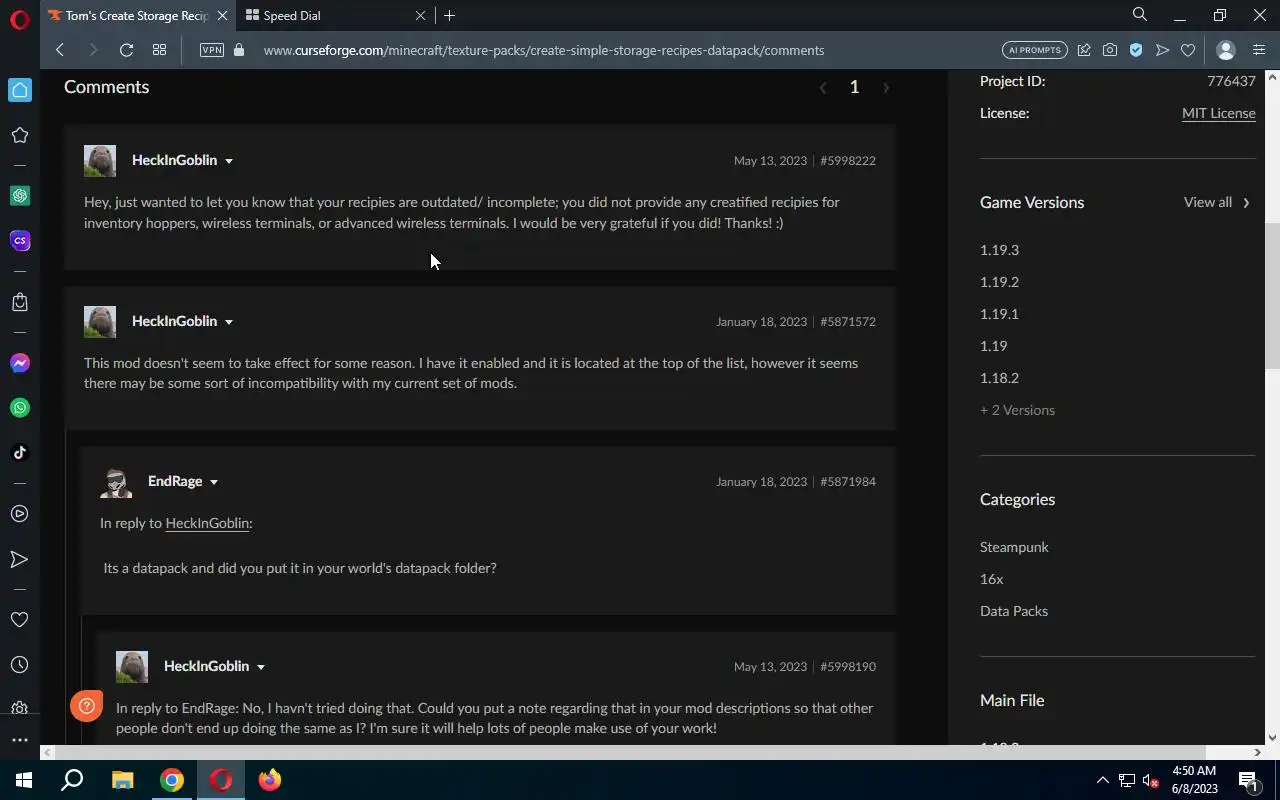This screenshot has width=1280, height=800.
Task: Open notifications action center
Action: click(x=1248, y=780)
